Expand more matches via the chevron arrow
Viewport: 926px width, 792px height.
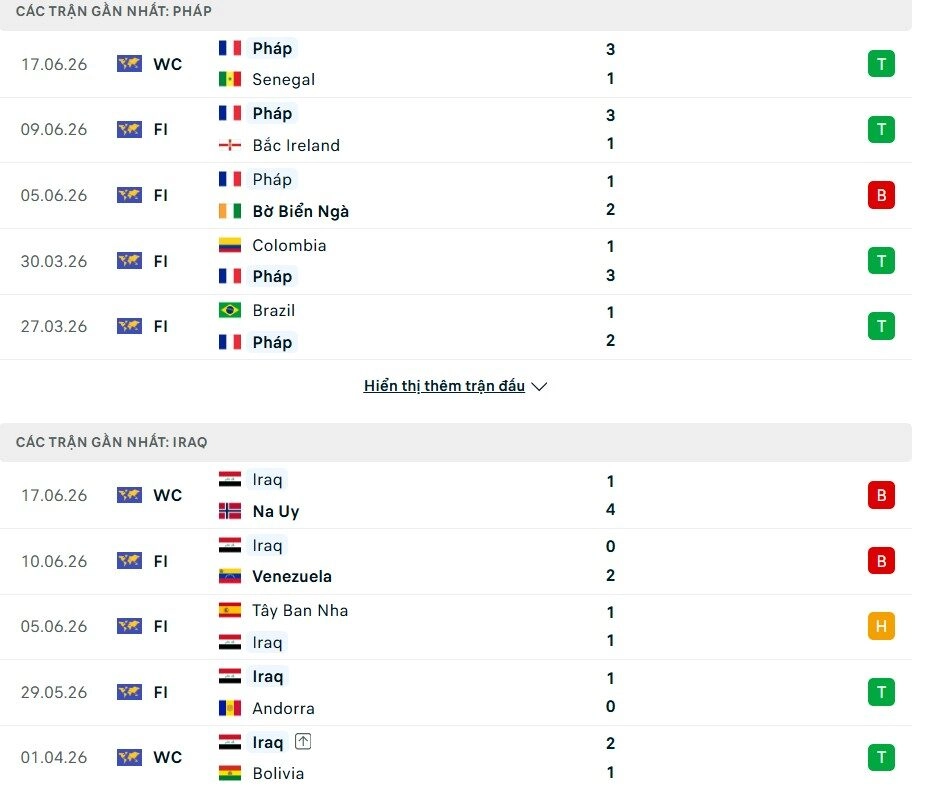click(x=539, y=386)
